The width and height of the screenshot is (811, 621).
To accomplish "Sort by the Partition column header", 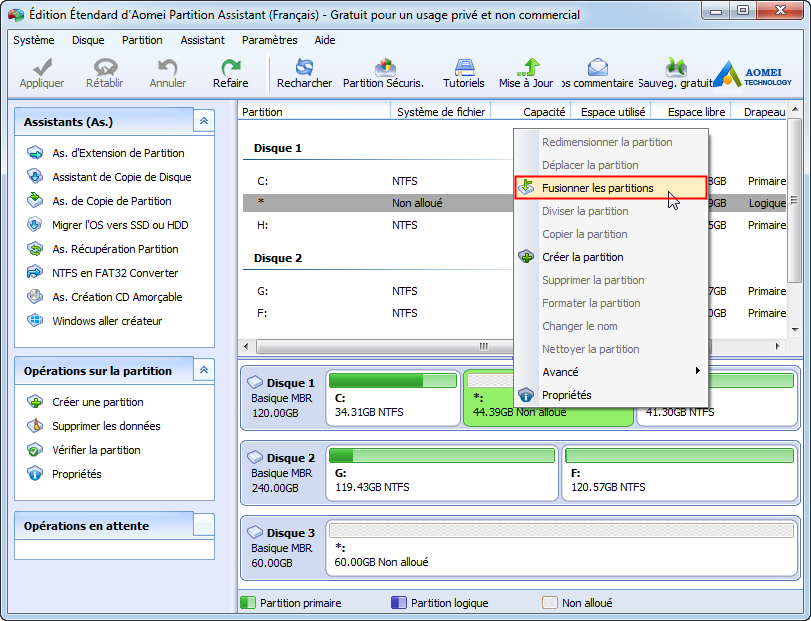I will tap(314, 112).
